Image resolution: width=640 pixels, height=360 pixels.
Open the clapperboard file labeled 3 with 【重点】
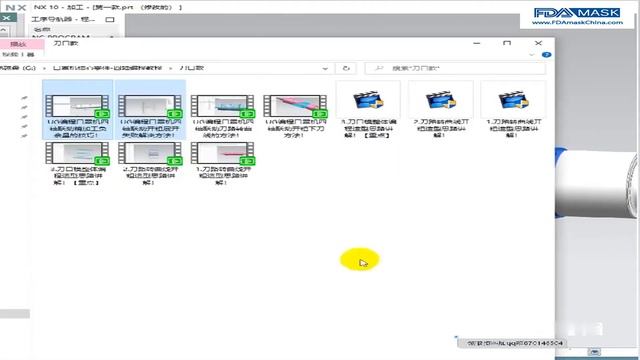(368, 100)
